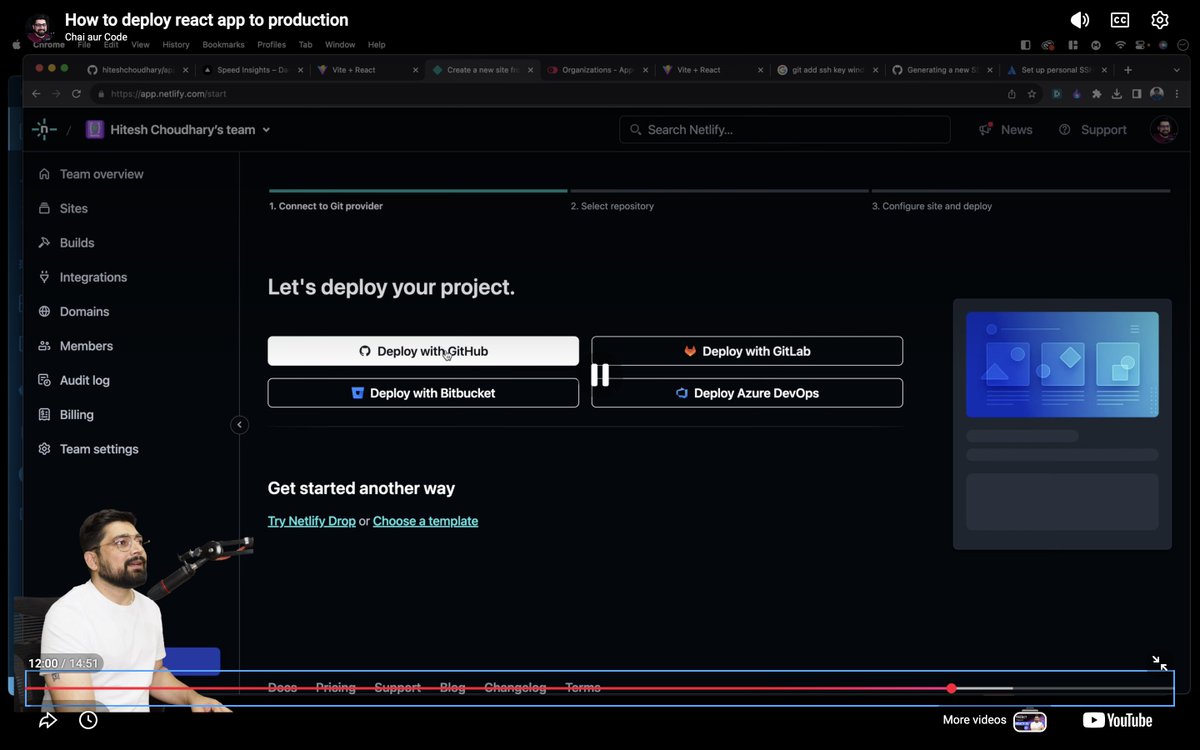Click Deploy with Bitbucket
This screenshot has width=1200, height=750.
click(423, 393)
